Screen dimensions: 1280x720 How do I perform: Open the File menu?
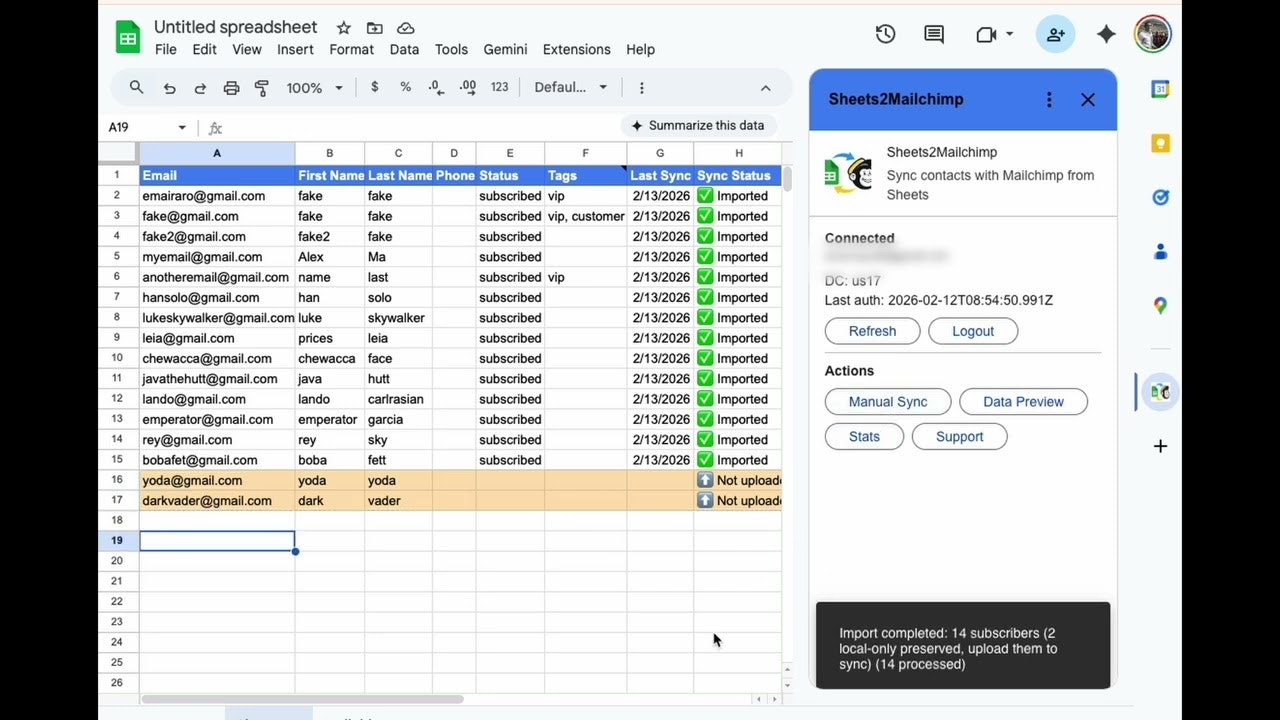(166, 49)
